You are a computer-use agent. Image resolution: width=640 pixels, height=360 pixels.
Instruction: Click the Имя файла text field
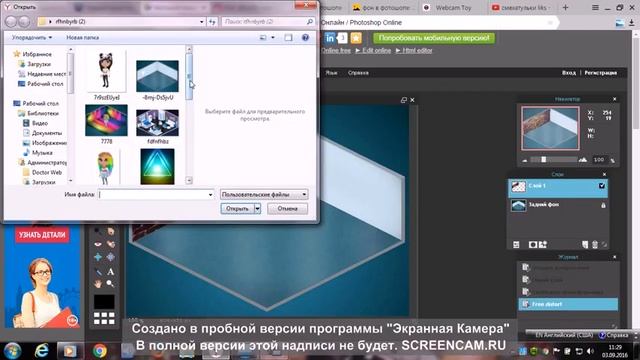click(156, 195)
